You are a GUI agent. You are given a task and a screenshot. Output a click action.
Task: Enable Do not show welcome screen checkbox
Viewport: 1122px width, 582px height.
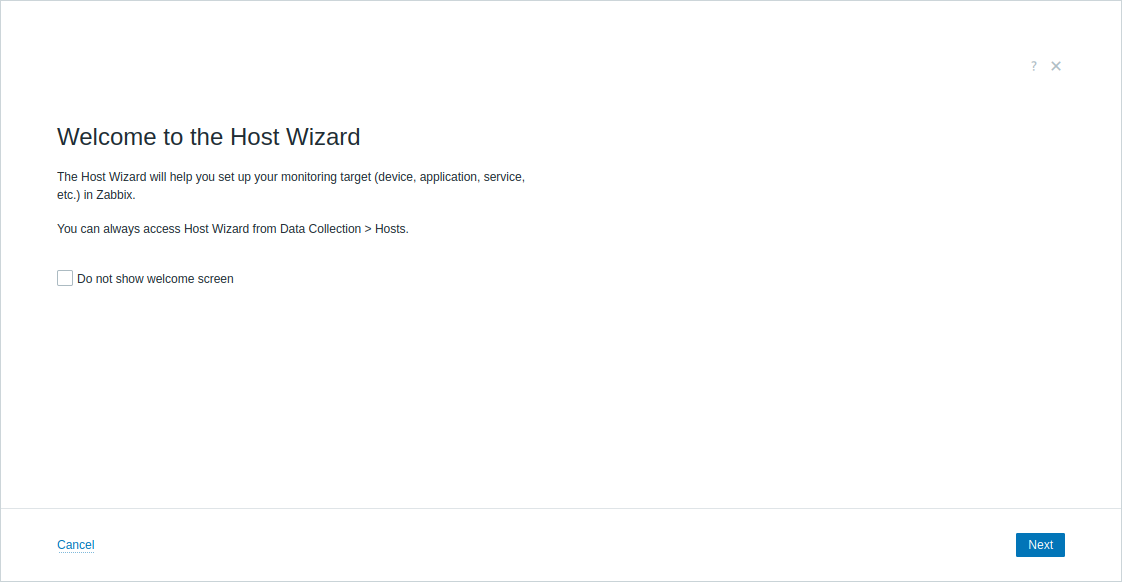(65, 278)
